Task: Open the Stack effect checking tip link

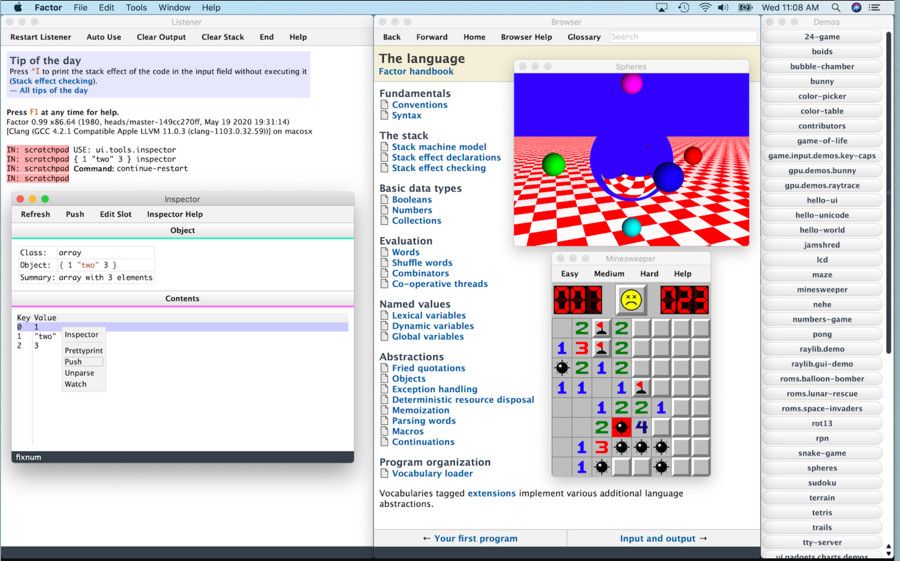Action: click(53, 81)
